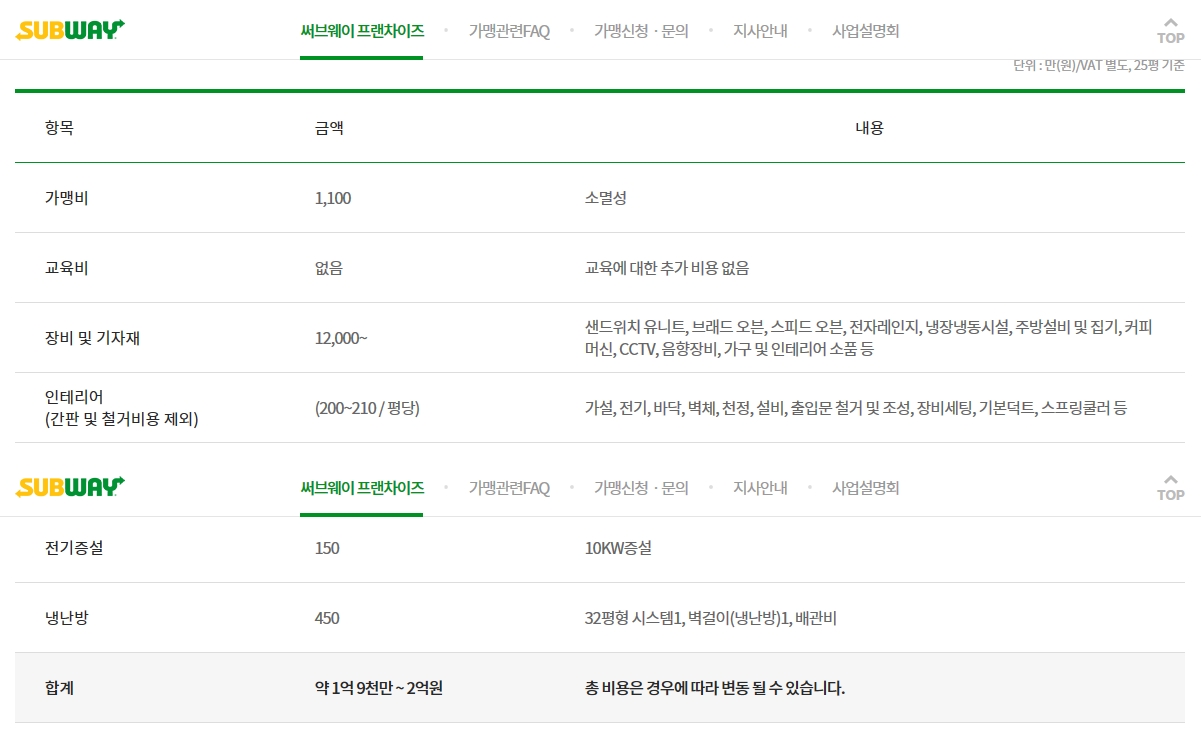Click 가맹신청·문의 in the lower header
The height and width of the screenshot is (730, 1201).
coord(641,488)
